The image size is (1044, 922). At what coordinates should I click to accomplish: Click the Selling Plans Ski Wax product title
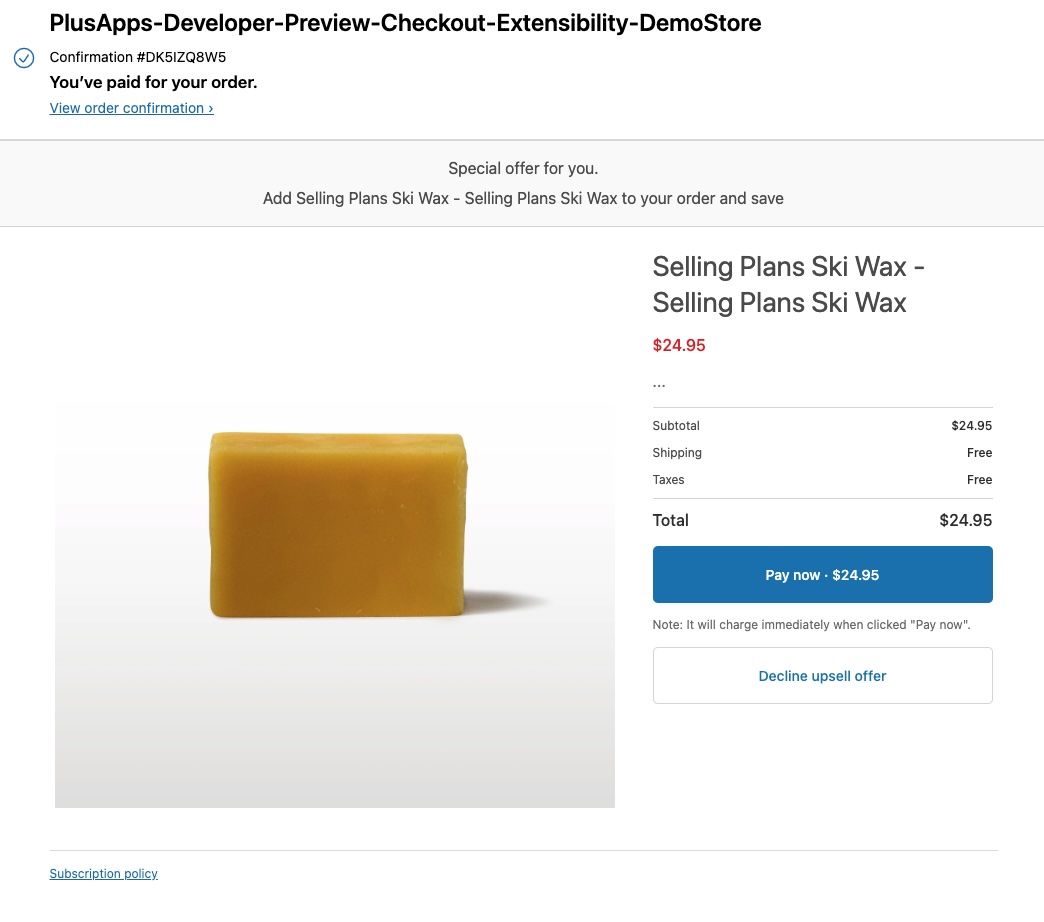coord(788,284)
